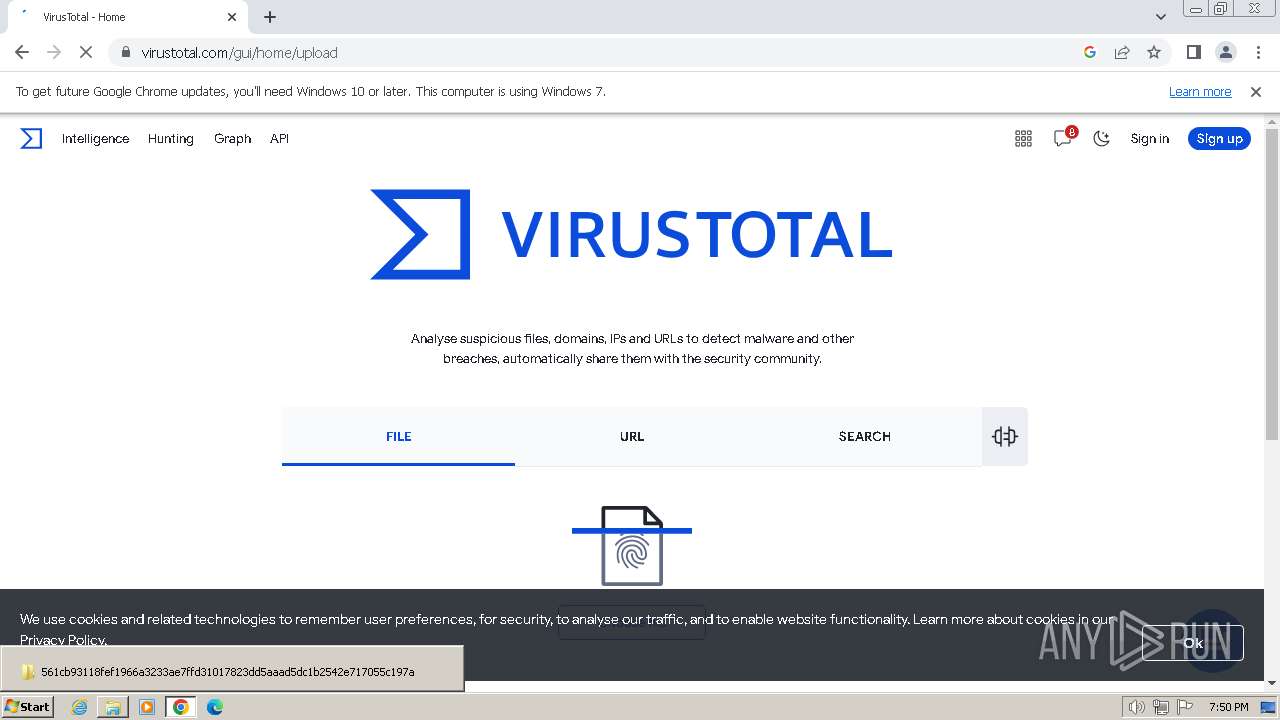Open the Chrome profile avatar icon
Viewport: 1280px width, 720px height.
[x=1226, y=52]
